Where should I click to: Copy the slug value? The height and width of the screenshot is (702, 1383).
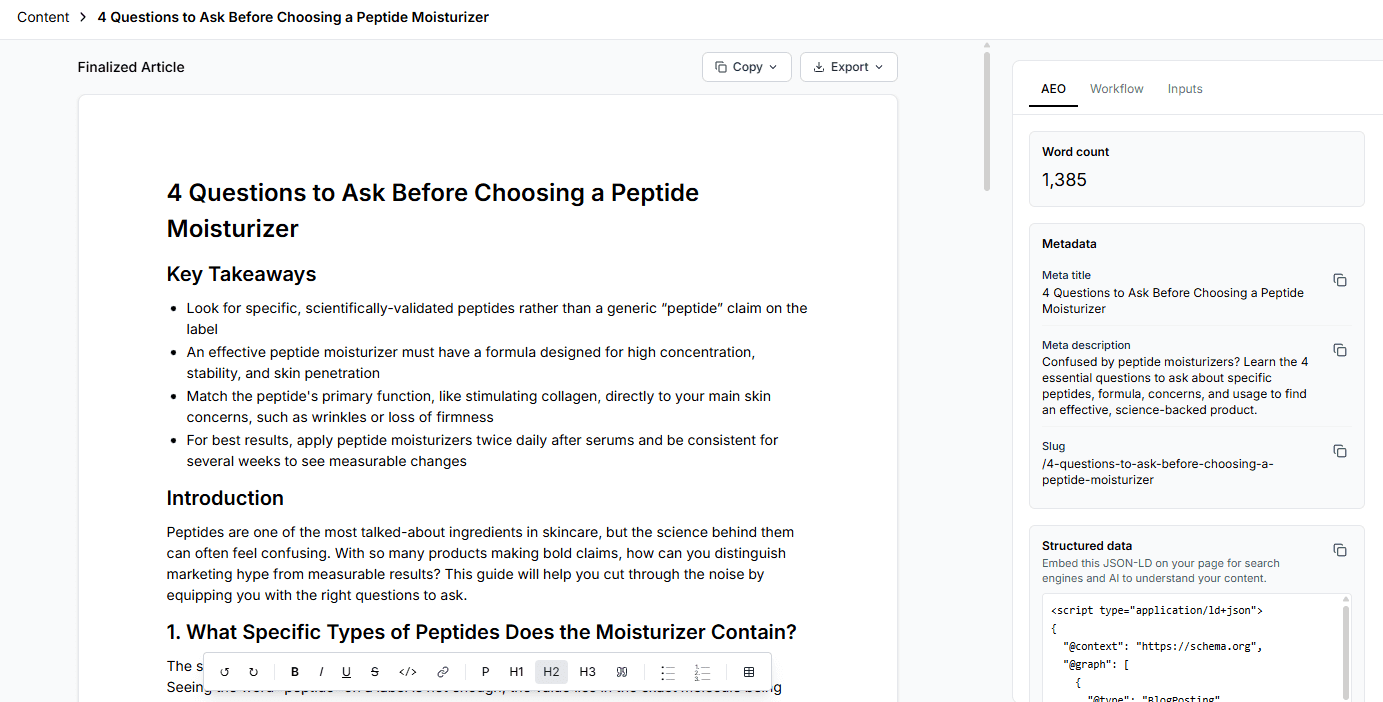click(1340, 452)
